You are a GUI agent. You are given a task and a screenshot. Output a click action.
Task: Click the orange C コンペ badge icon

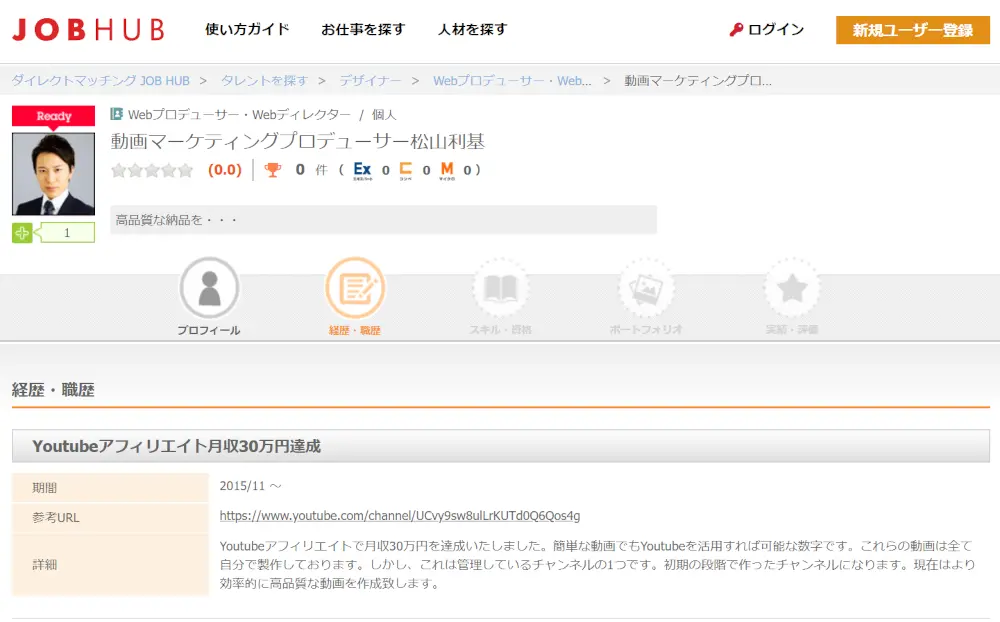coord(408,170)
